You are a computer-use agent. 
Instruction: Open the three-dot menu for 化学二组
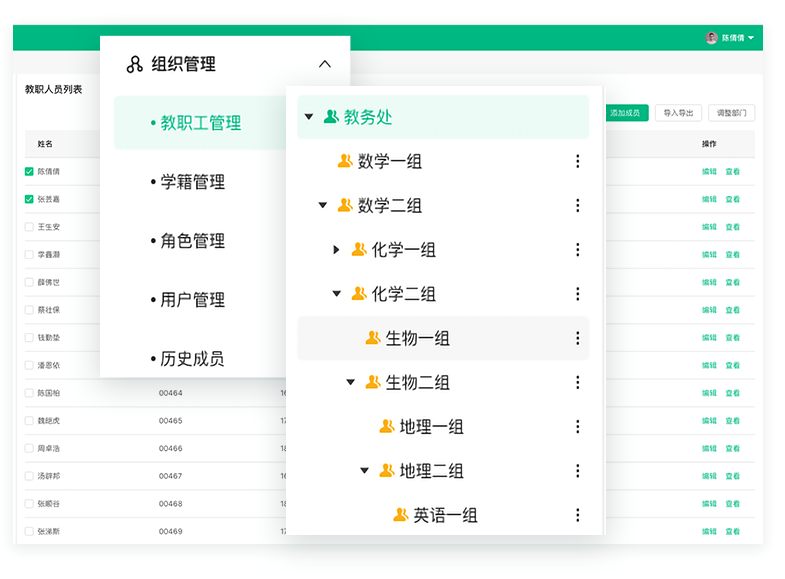[x=577, y=294]
